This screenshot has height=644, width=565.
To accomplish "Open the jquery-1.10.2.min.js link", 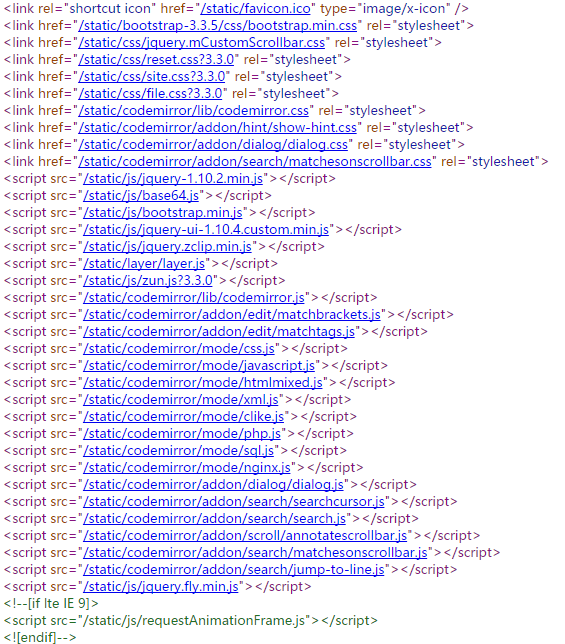I will pos(173,179).
